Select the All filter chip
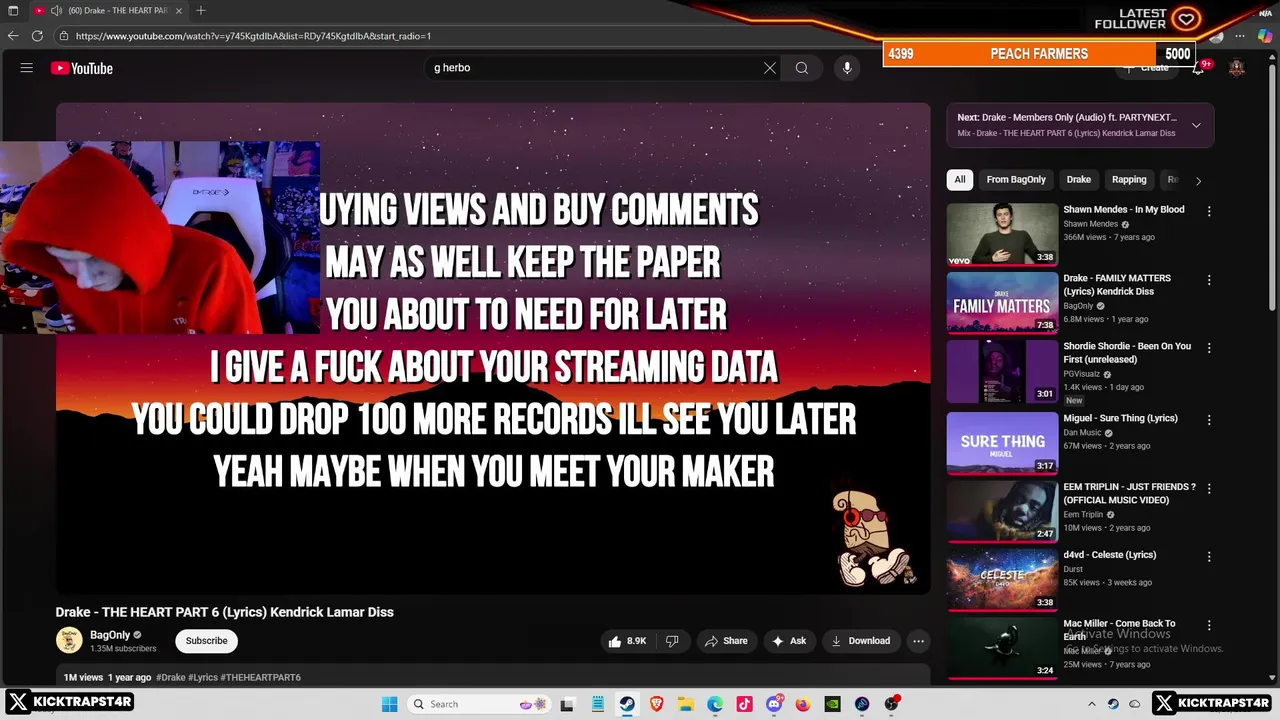Viewport: 1280px width, 720px height. point(960,180)
